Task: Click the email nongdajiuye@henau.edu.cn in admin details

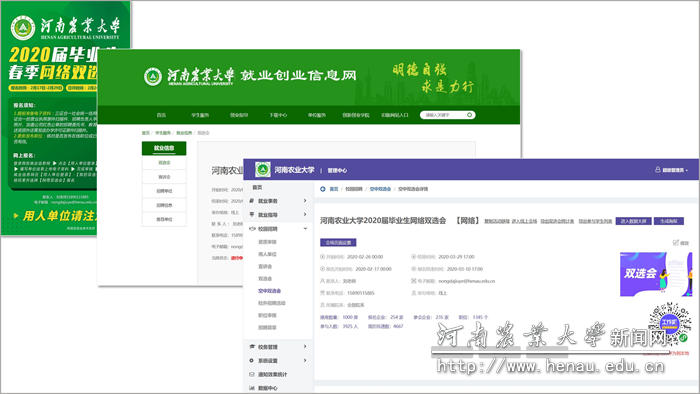Action: (467, 281)
